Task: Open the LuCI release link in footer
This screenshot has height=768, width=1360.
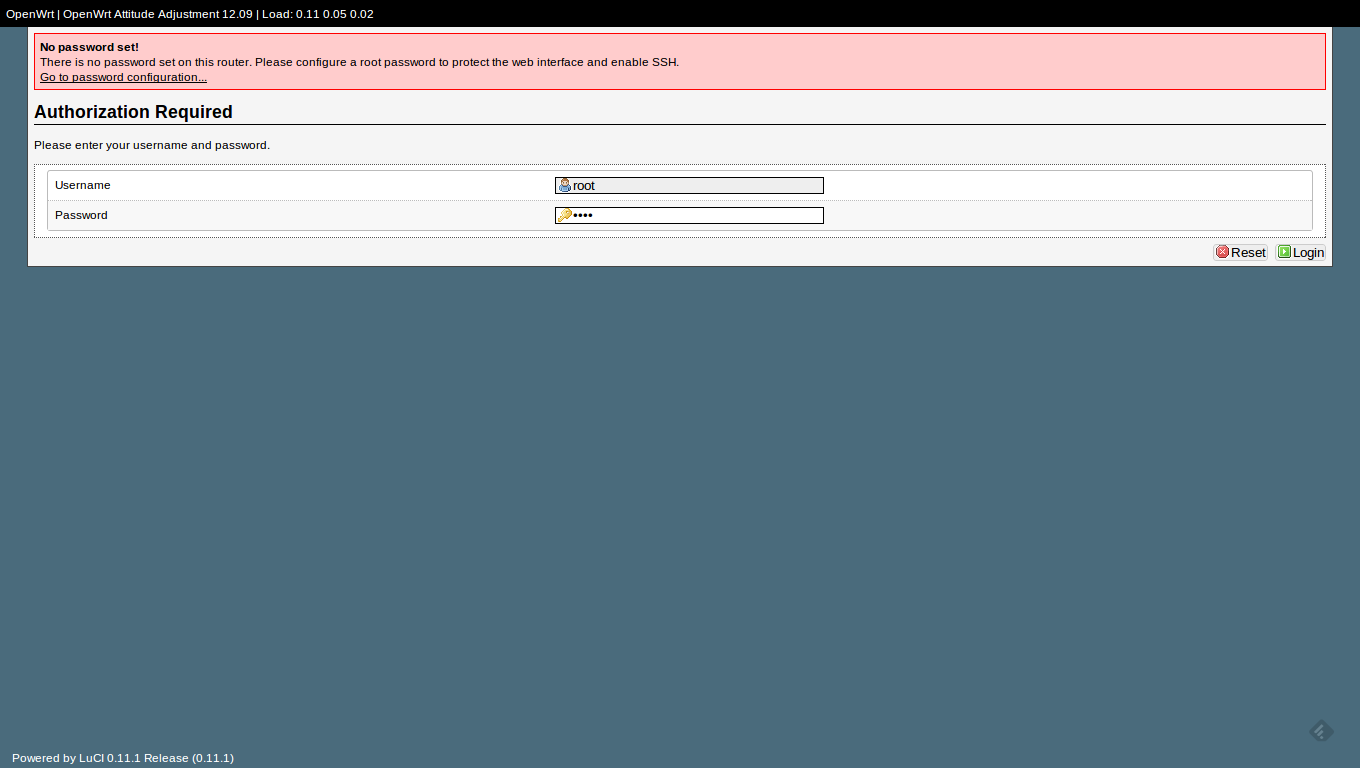Action: [x=123, y=758]
